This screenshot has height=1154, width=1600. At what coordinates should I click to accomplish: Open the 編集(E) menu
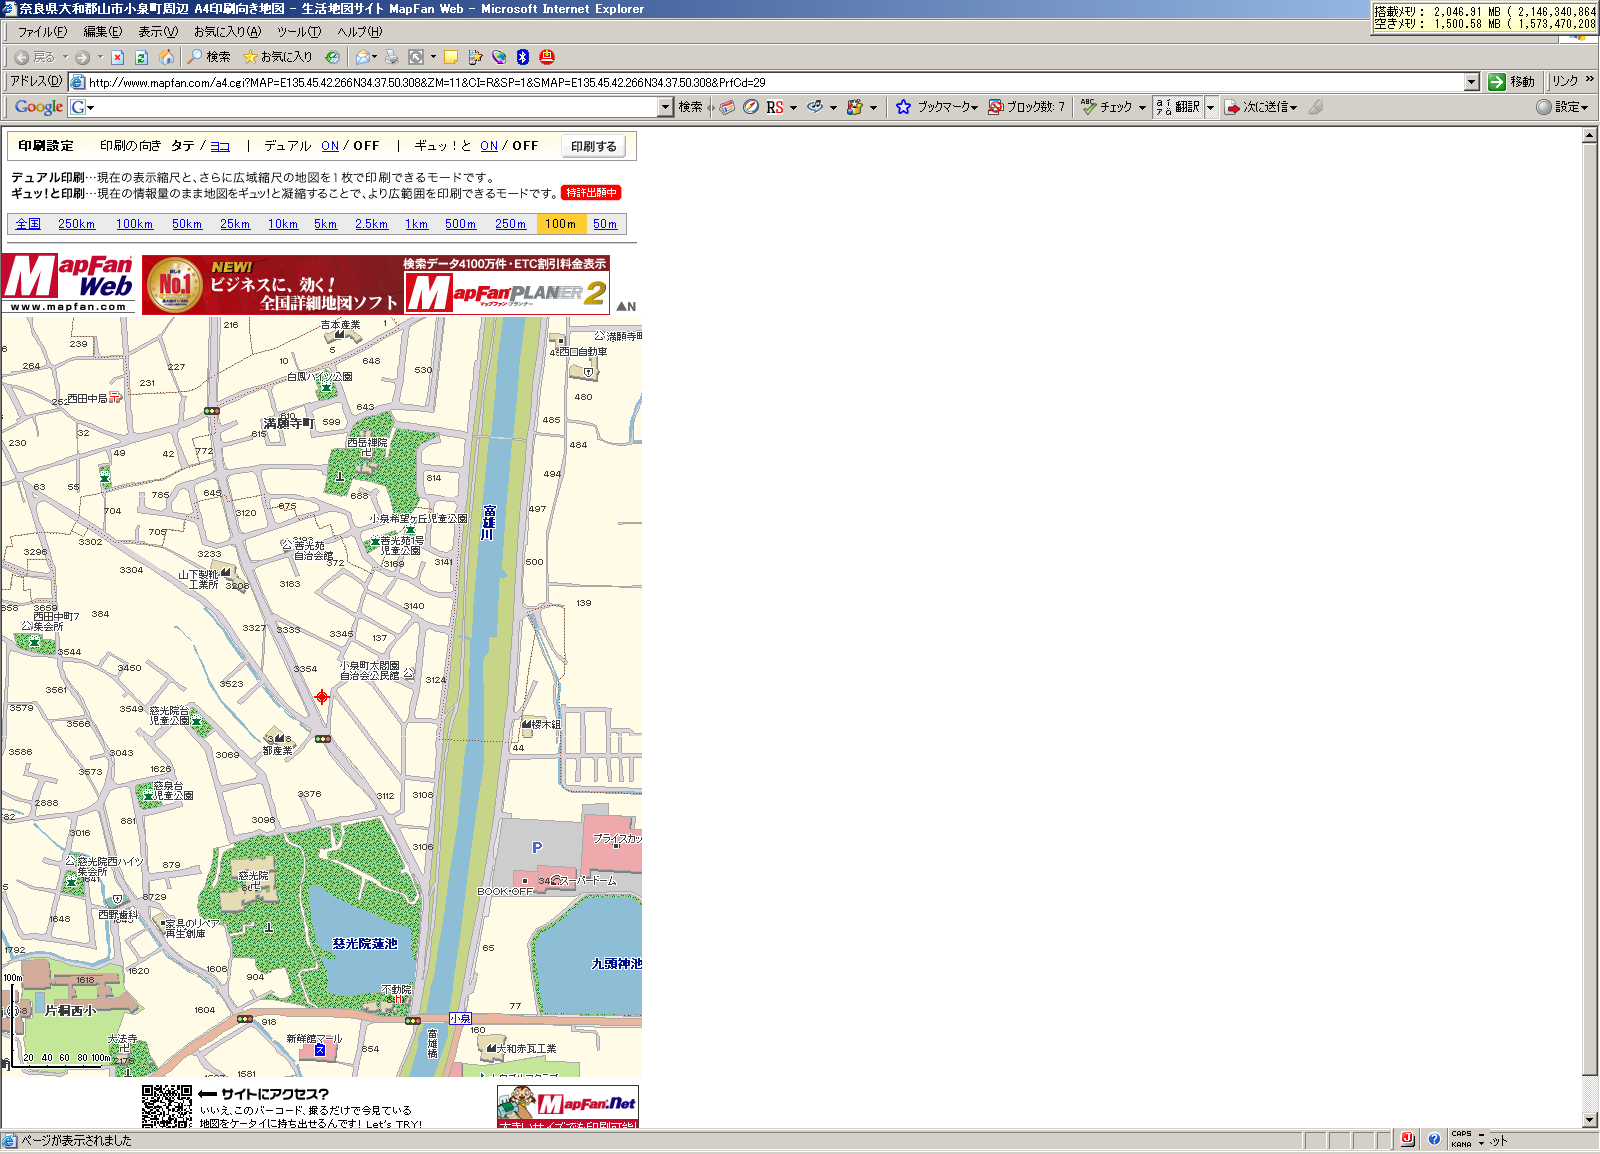[x=103, y=32]
